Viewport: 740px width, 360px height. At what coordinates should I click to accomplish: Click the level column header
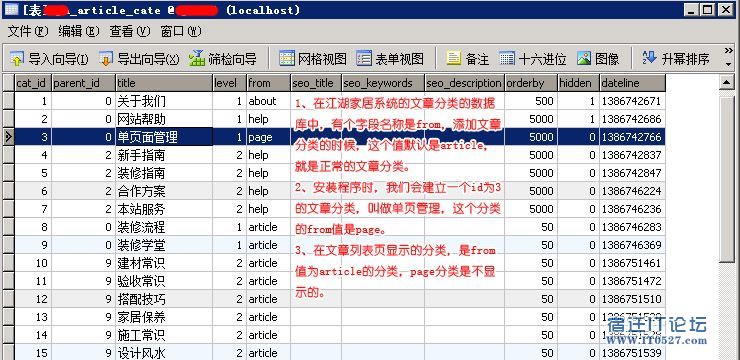pyautogui.click(x=229, y=83)
